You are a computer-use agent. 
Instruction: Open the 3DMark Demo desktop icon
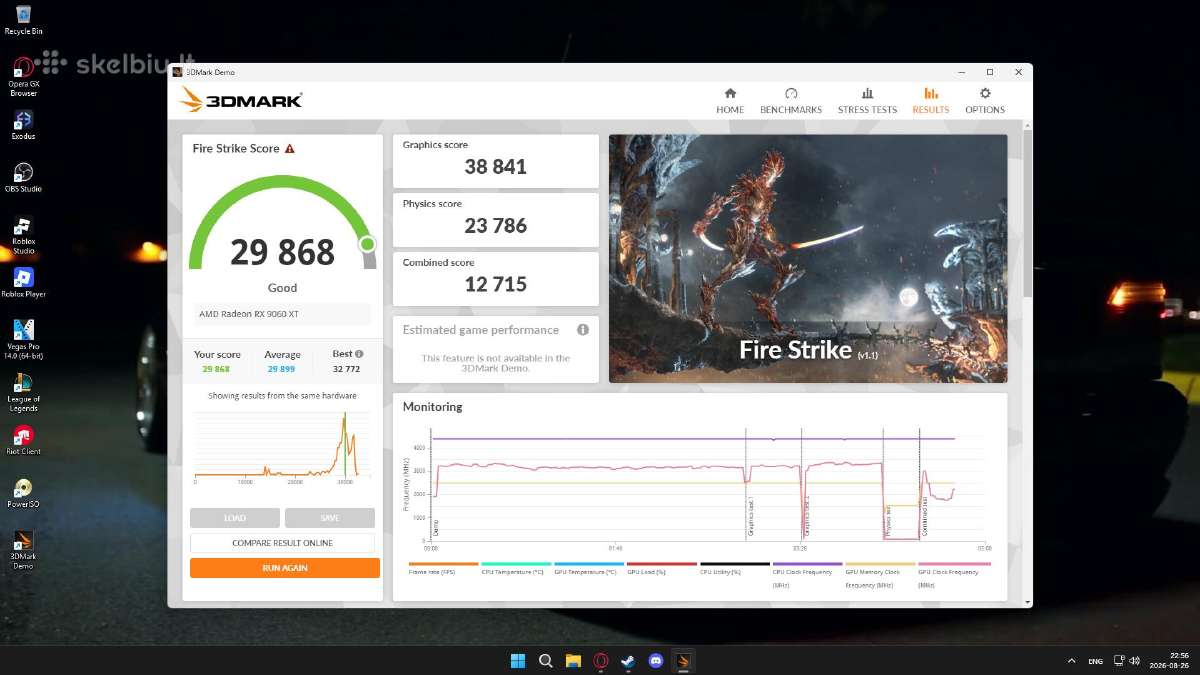[x=23, y=551]
